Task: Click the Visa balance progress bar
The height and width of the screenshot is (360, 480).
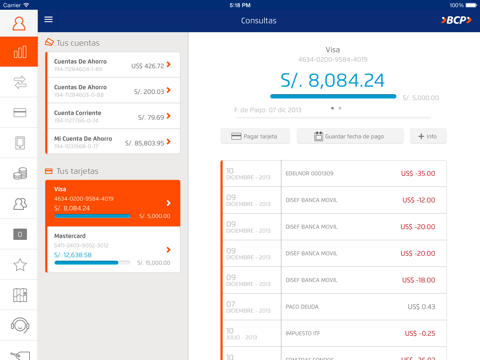Action: (333, 97)
